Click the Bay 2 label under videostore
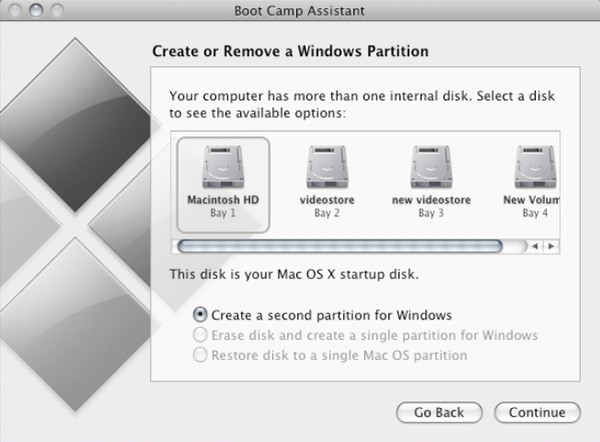 [327, 213]
